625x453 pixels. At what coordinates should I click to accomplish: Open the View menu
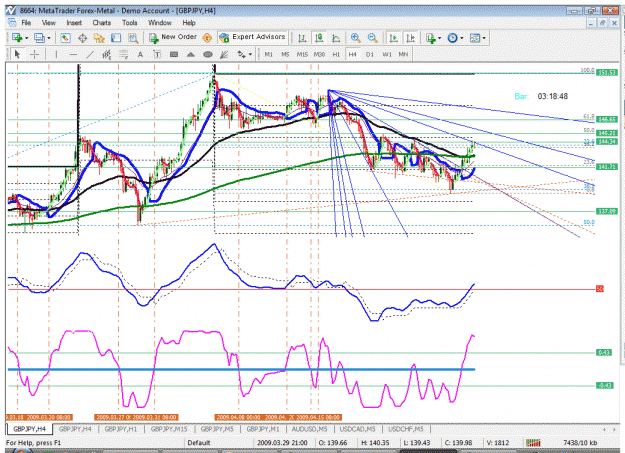tap(49, 23)
